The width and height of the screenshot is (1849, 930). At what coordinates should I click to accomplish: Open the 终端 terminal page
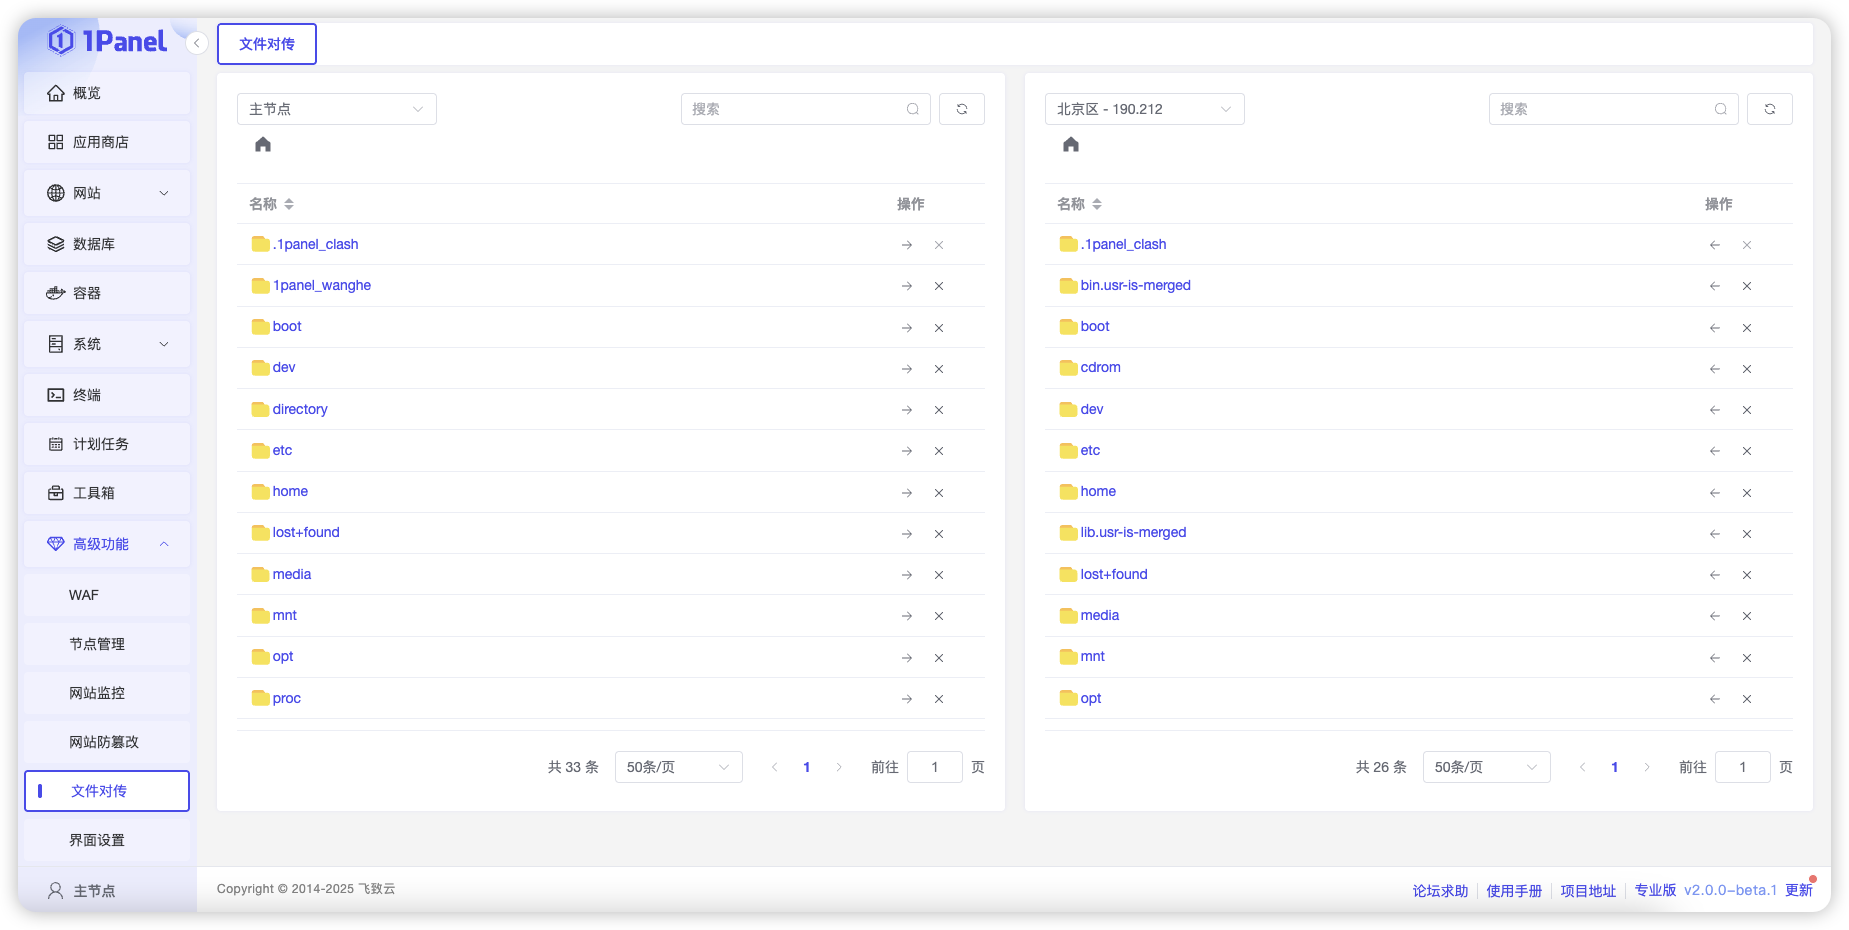pyautogui.click(x=85, y=394)
